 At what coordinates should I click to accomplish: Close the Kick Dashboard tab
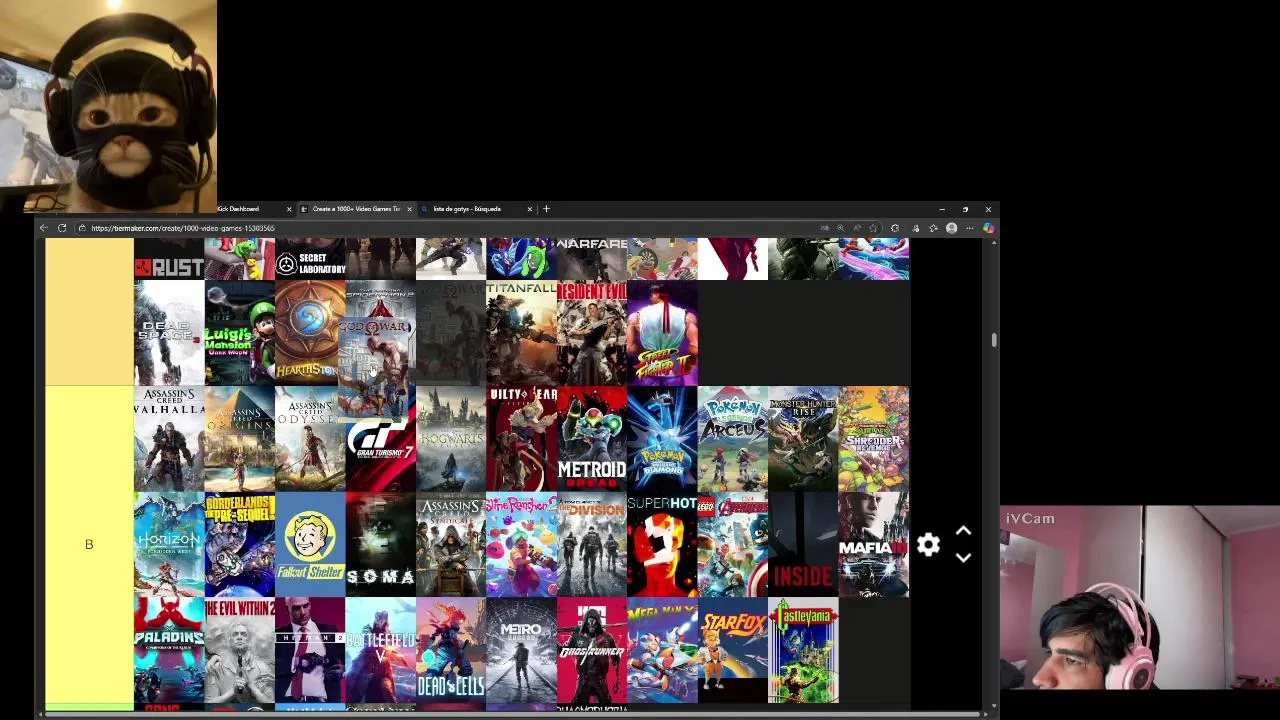[289, 209]
